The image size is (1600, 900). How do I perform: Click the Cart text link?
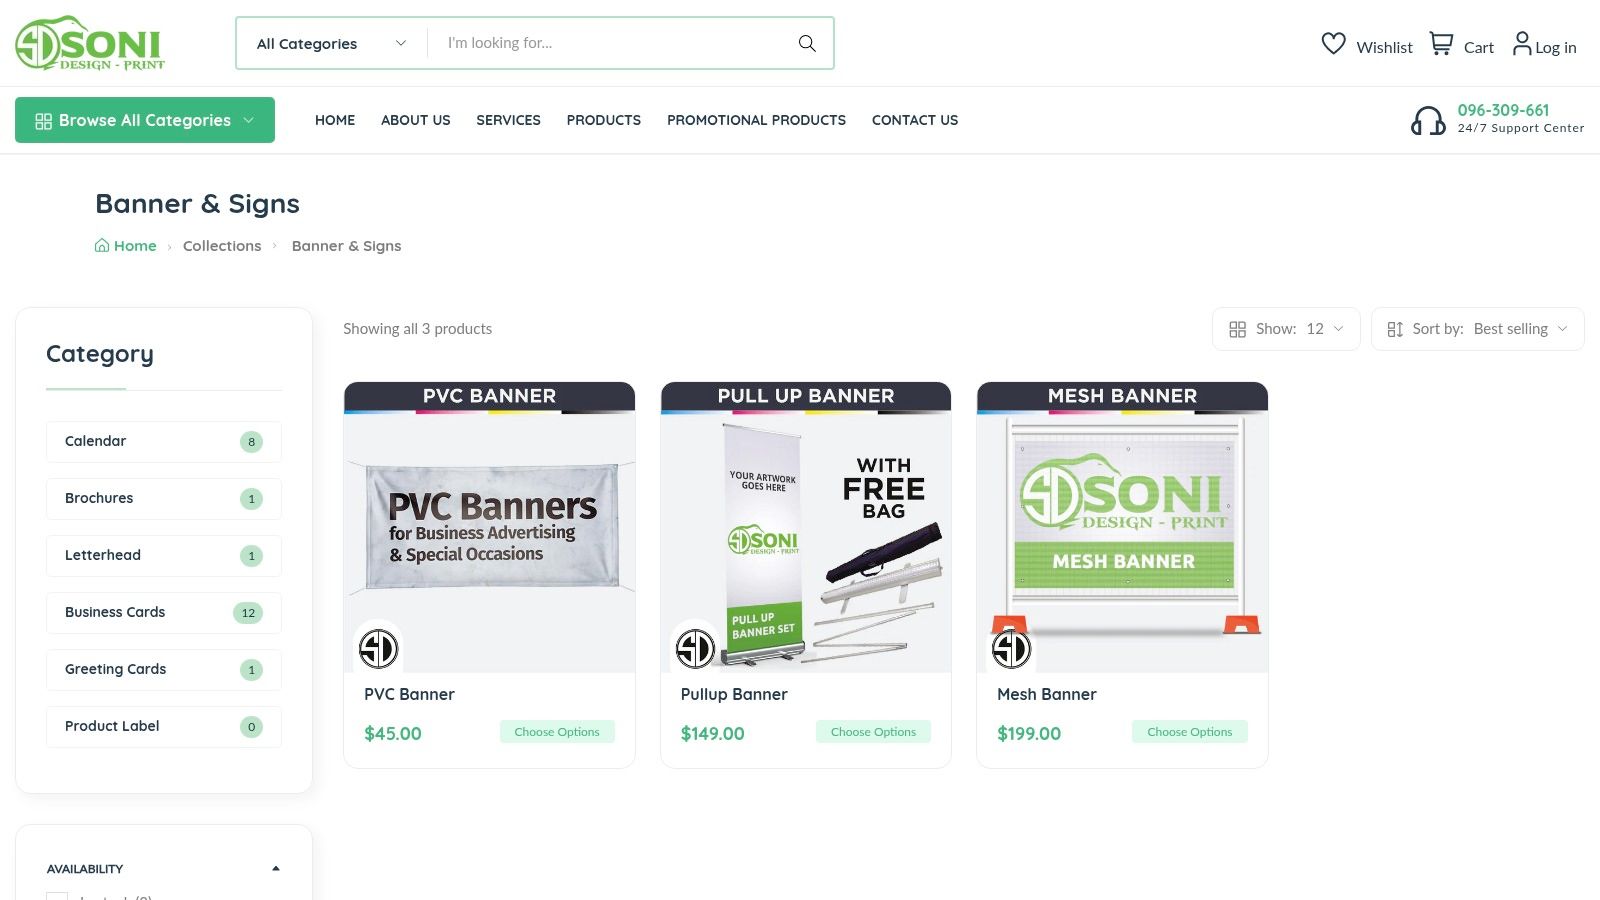1479,47
